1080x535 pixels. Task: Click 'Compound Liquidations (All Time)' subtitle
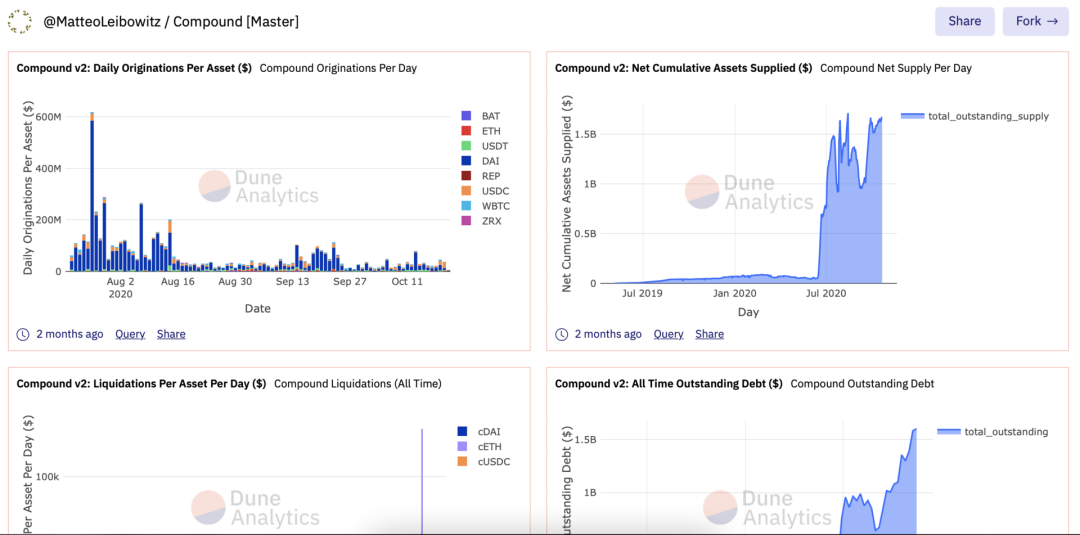(357, 384)
